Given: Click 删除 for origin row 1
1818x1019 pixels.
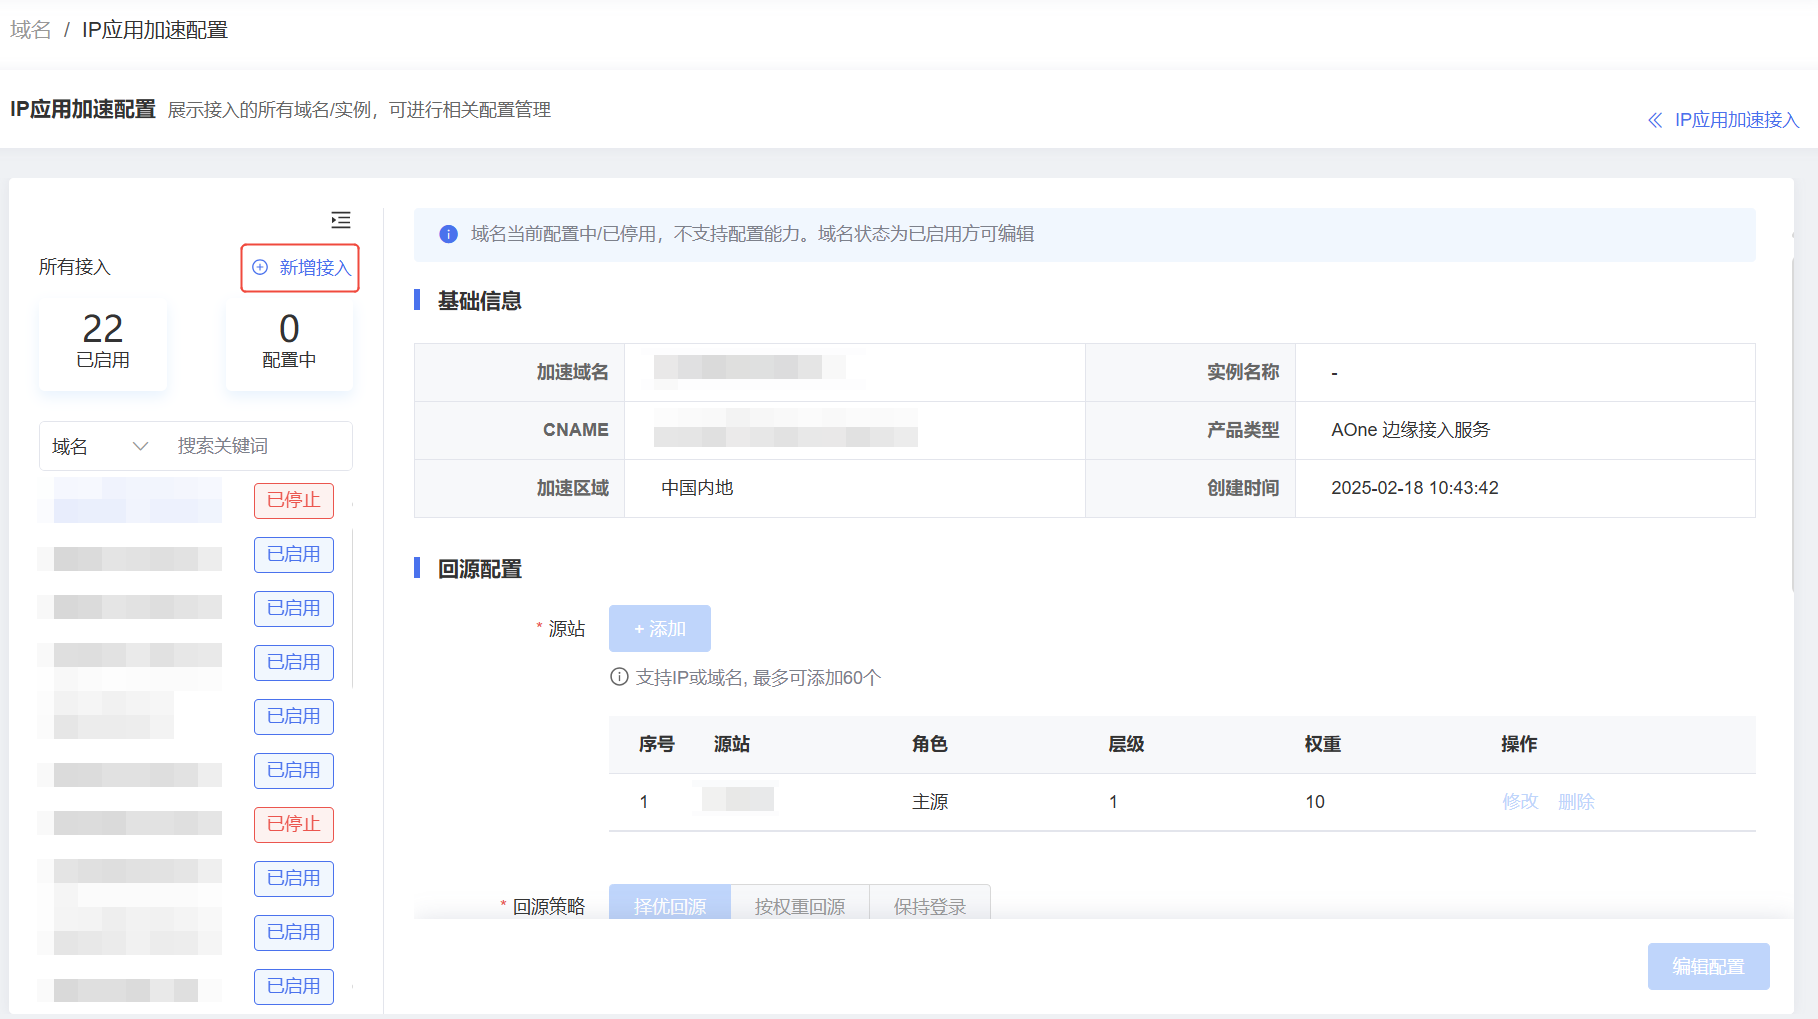Looking at the screenshot, I should 1576,802.
